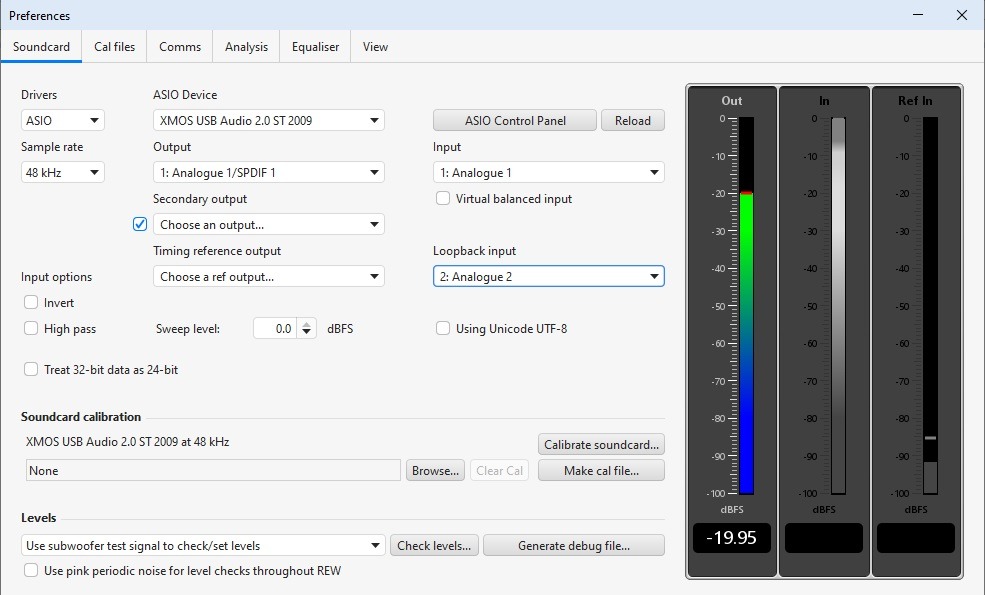The image size is (985, 595).
Task: Open the Comms tab
Action: [x=180, y=46]
